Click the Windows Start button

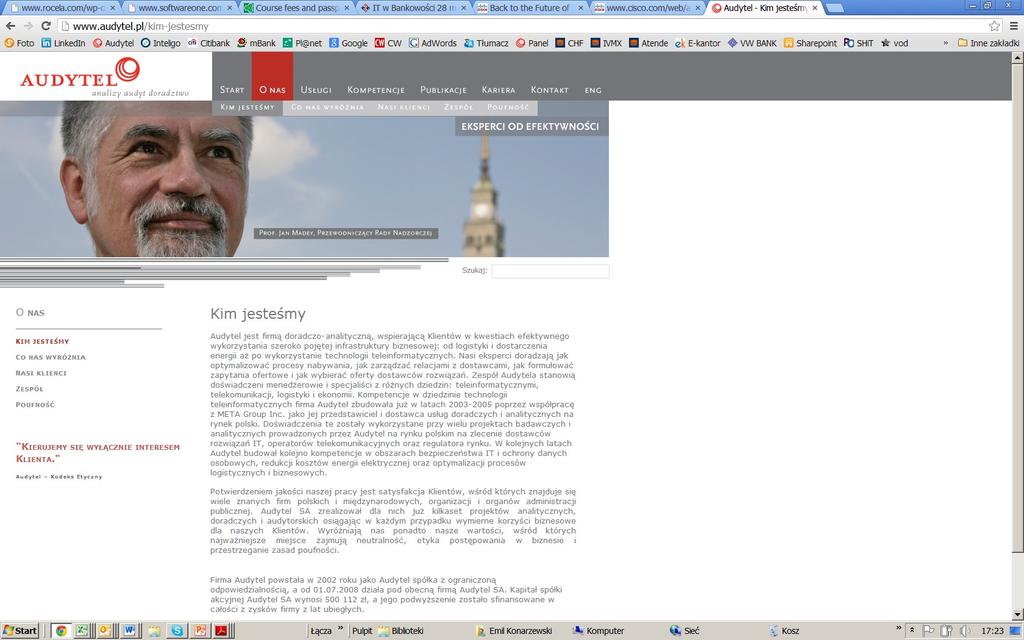pyautogui.click(x=20, y=630)
